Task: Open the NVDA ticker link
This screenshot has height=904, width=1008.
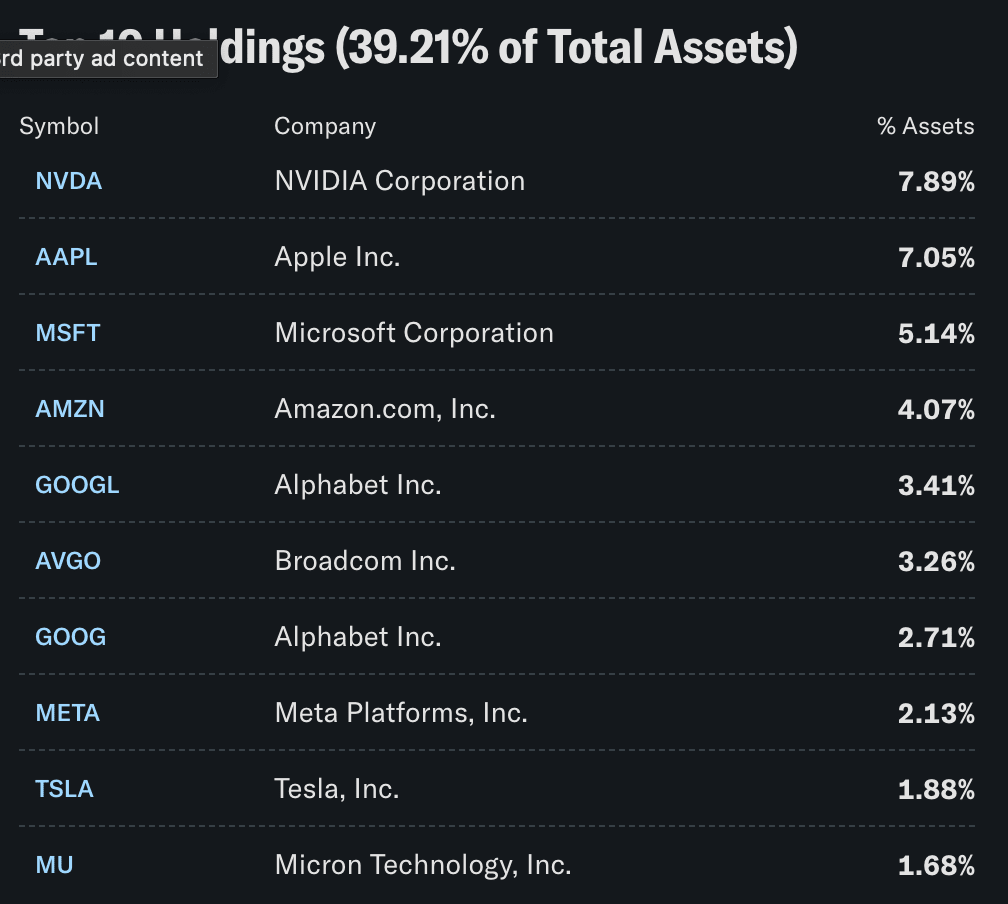Action: tap(69, 181)
